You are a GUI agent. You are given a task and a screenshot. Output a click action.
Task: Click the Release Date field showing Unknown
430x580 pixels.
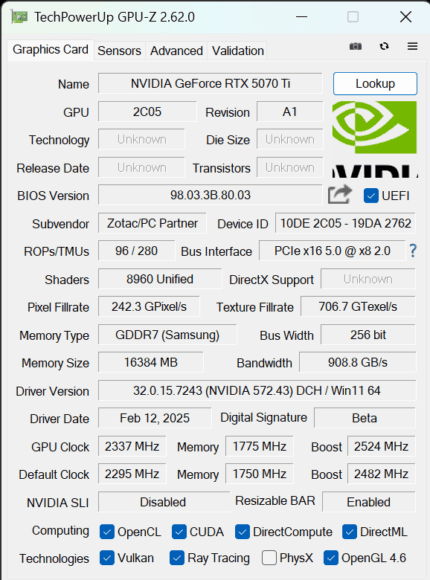(x=141, y=168)
